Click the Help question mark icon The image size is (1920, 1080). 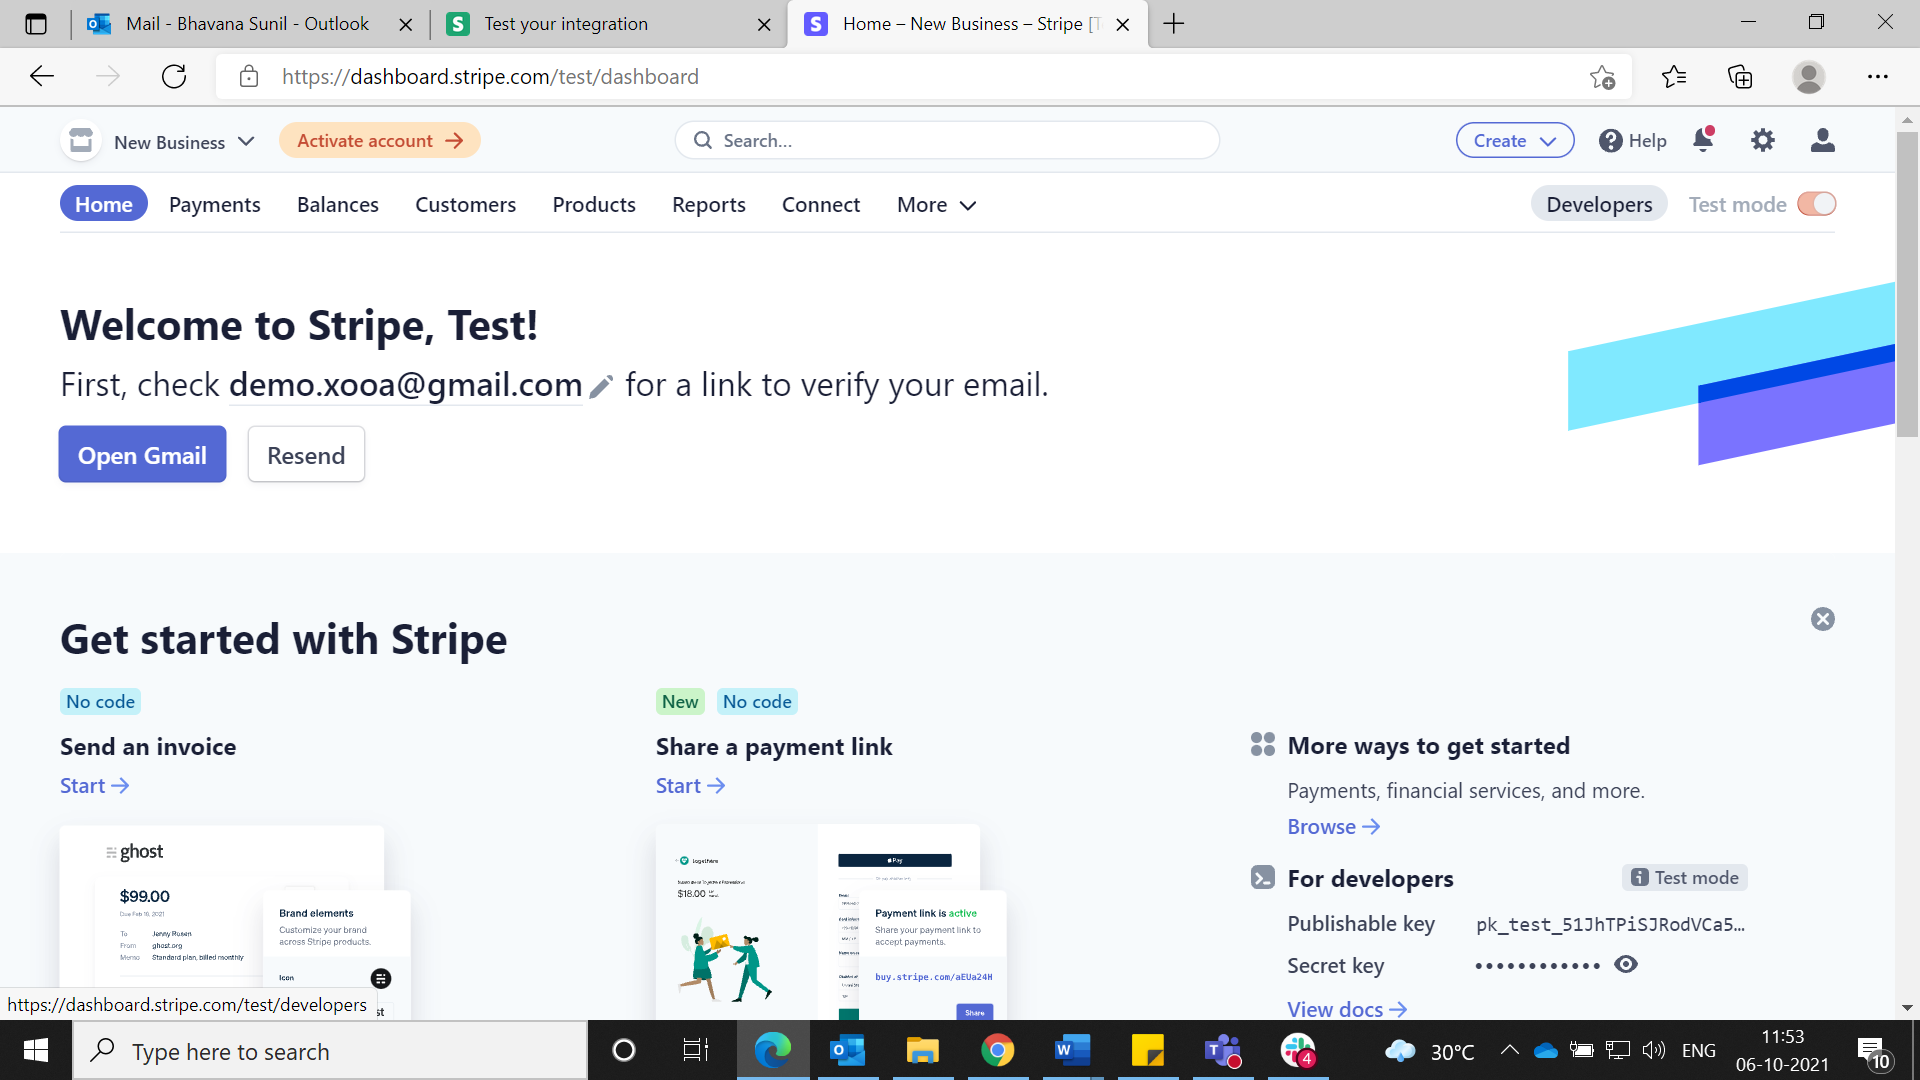[1610, 141]
